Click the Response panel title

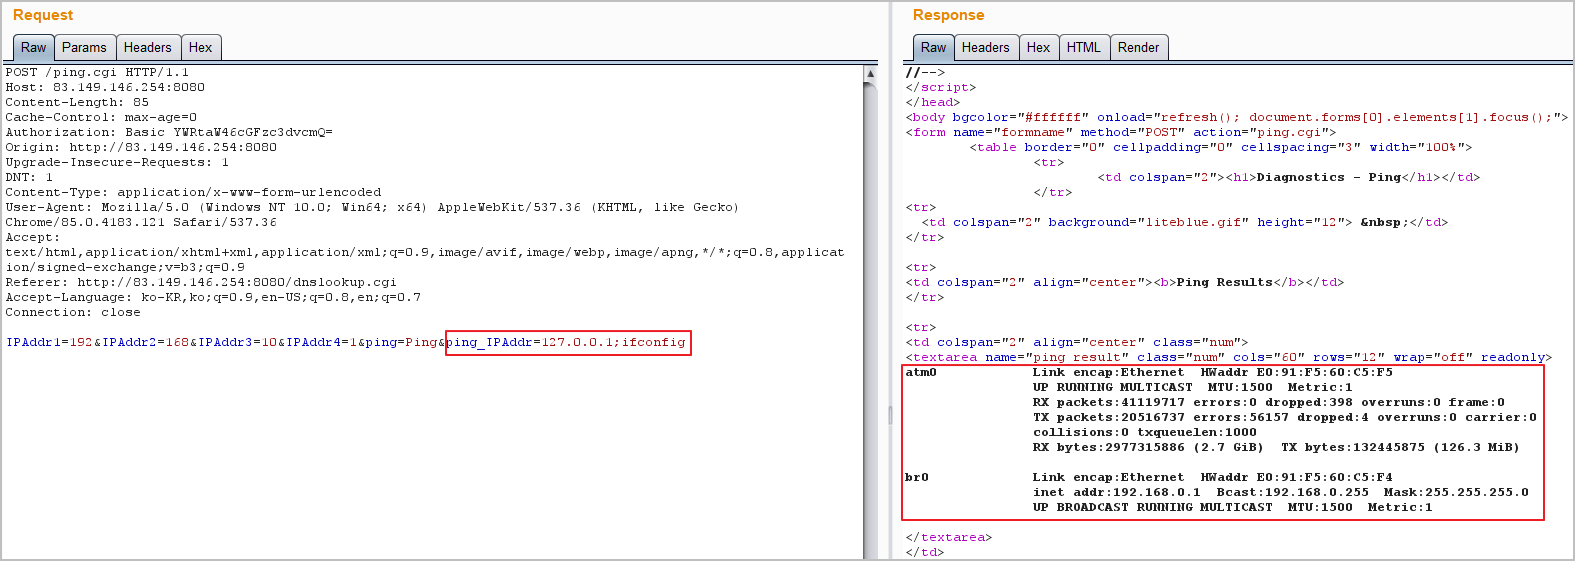click(948, 15)
